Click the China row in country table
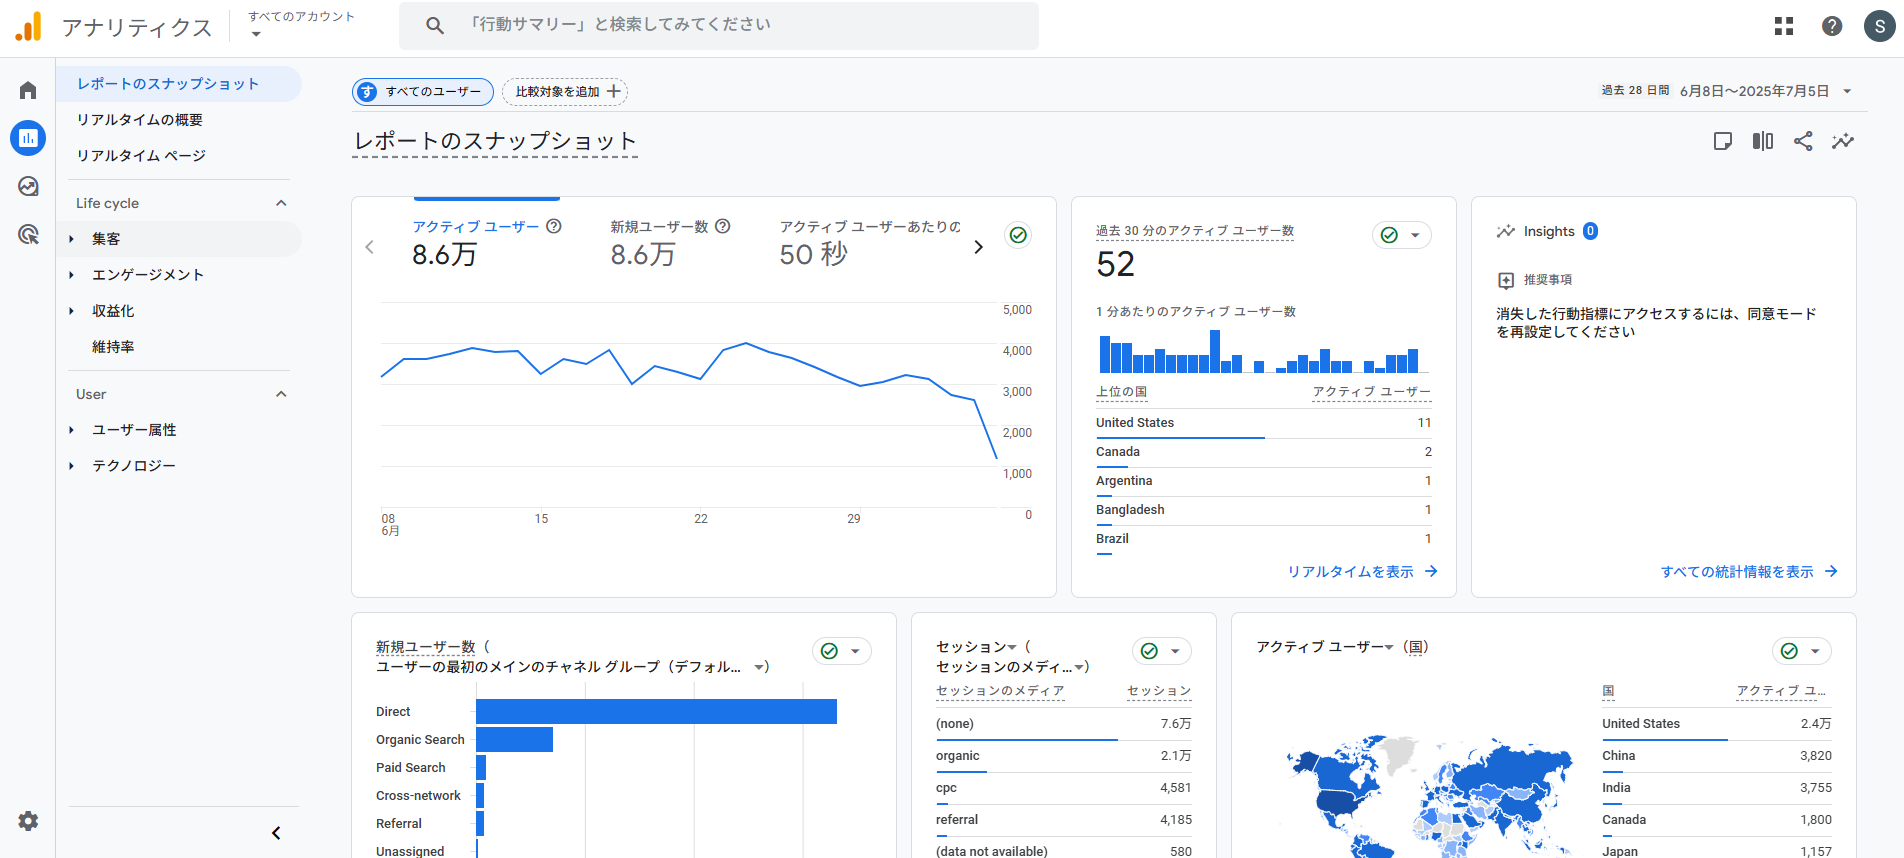Viewport: 1904px width, 858px height. click(x=1717, y=756)
